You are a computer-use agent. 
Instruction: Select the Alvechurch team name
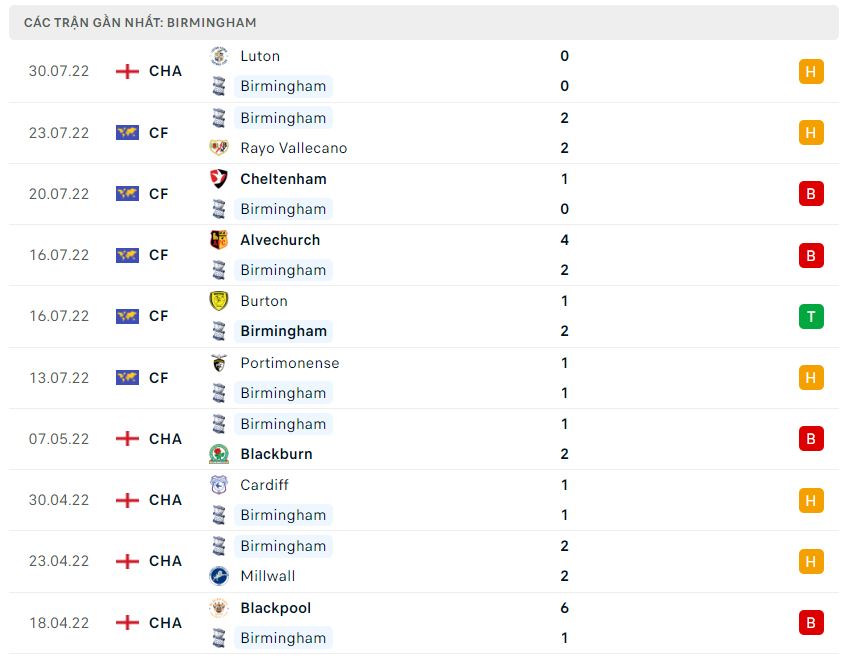click(280, 240)
